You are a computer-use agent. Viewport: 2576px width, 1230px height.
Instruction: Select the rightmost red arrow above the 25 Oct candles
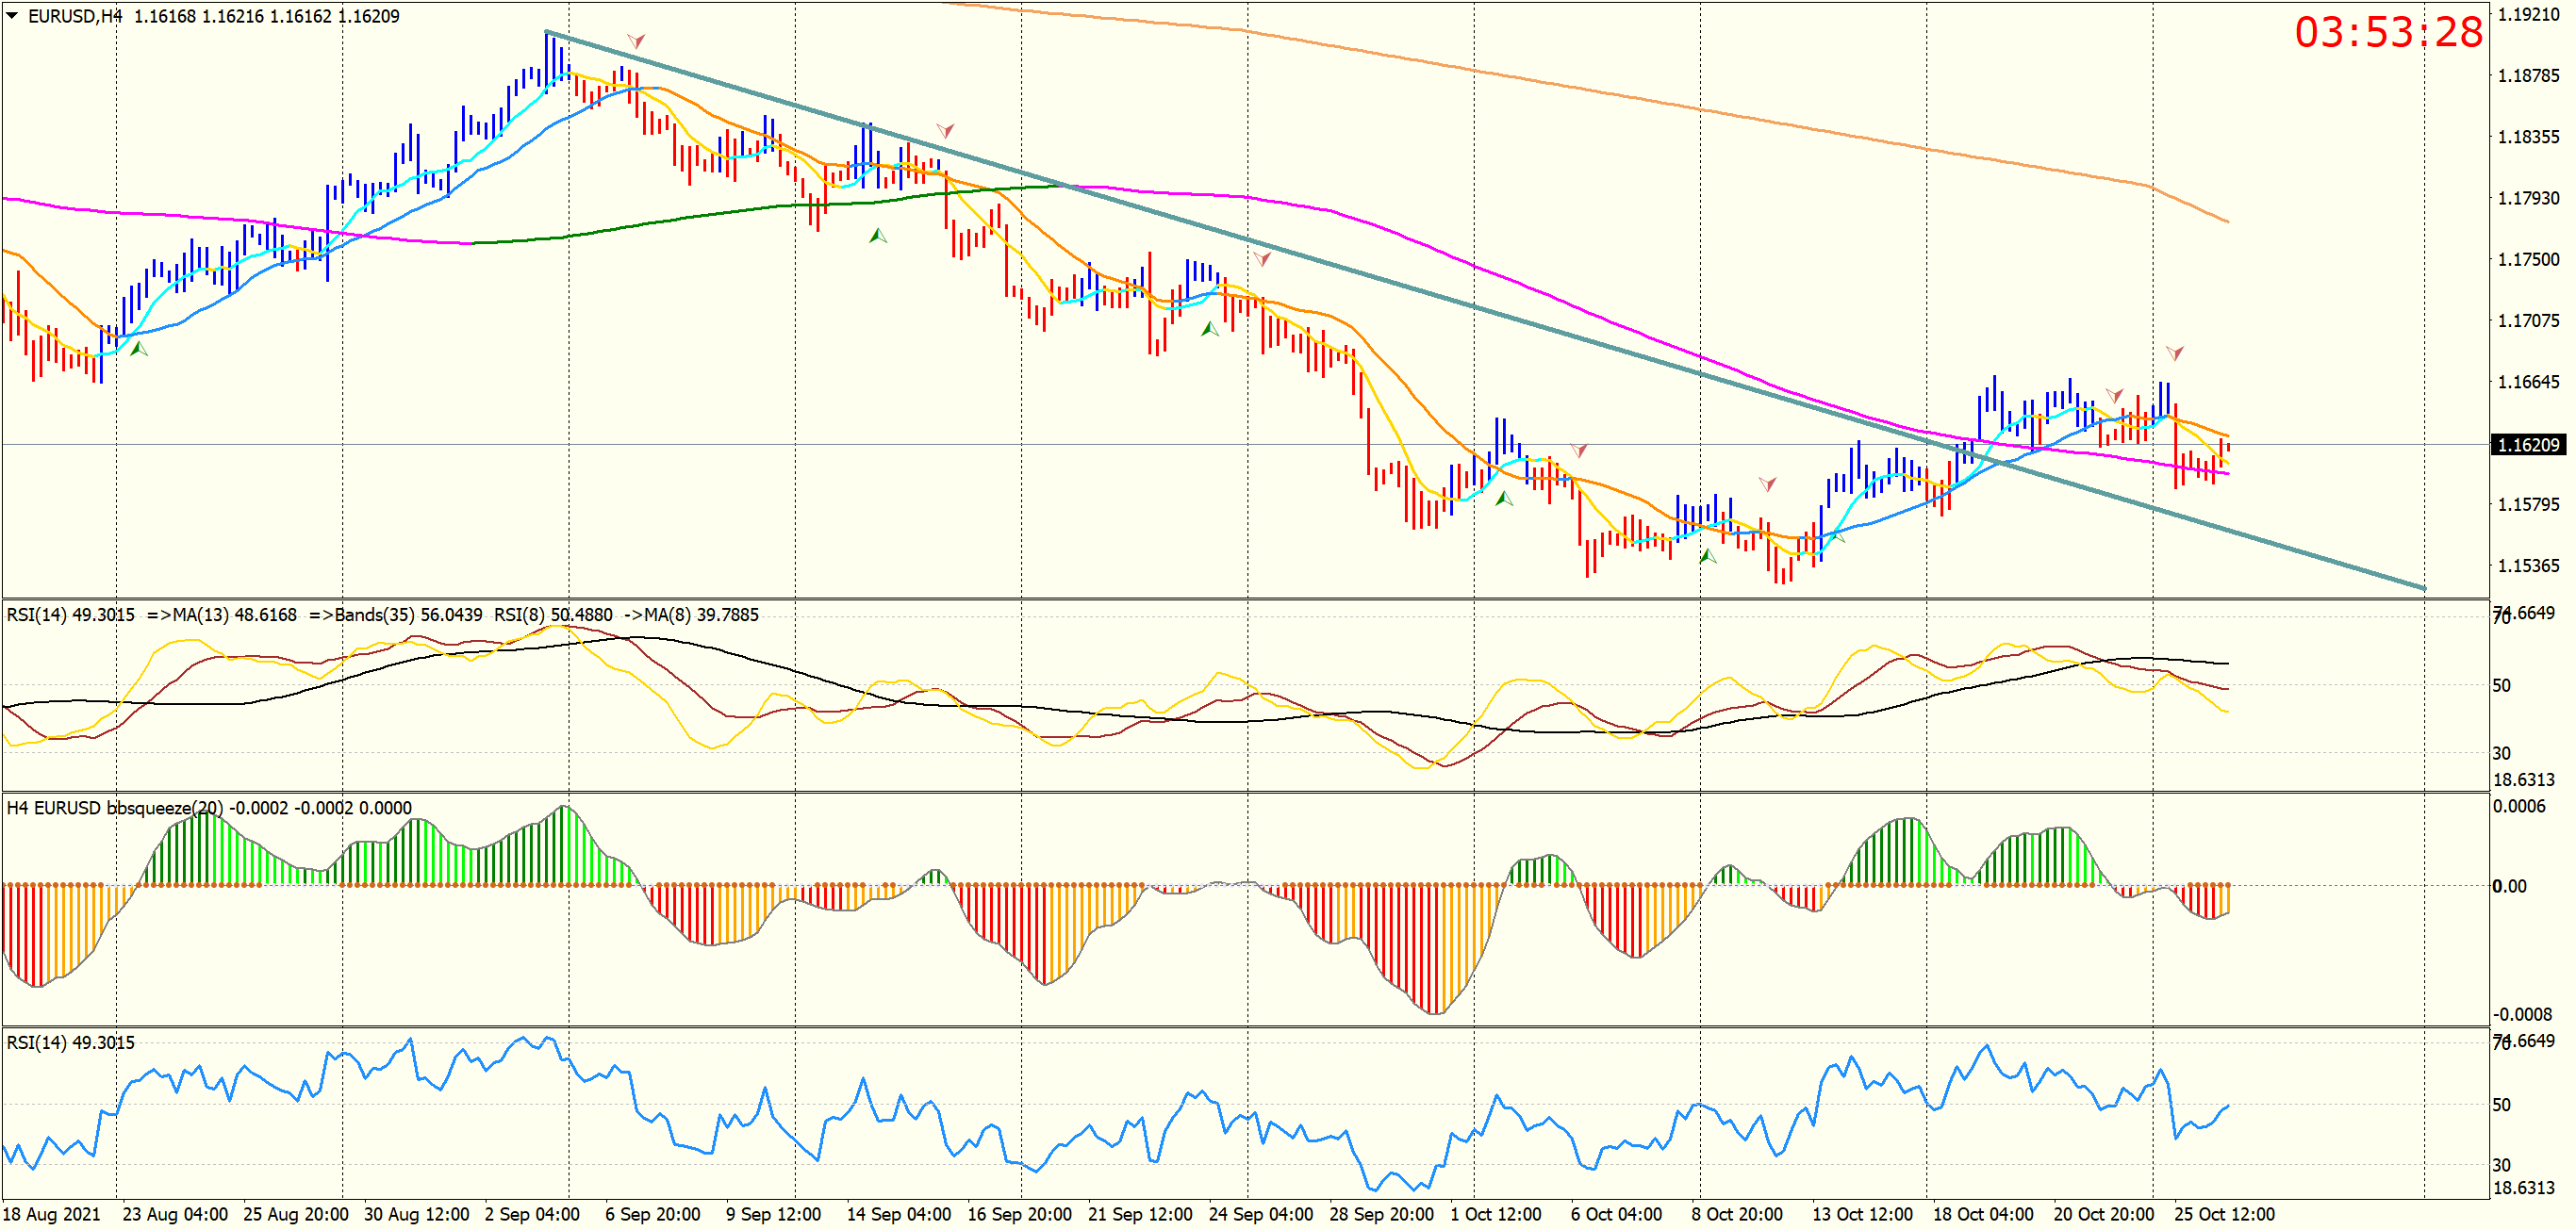coord(2174,353)
